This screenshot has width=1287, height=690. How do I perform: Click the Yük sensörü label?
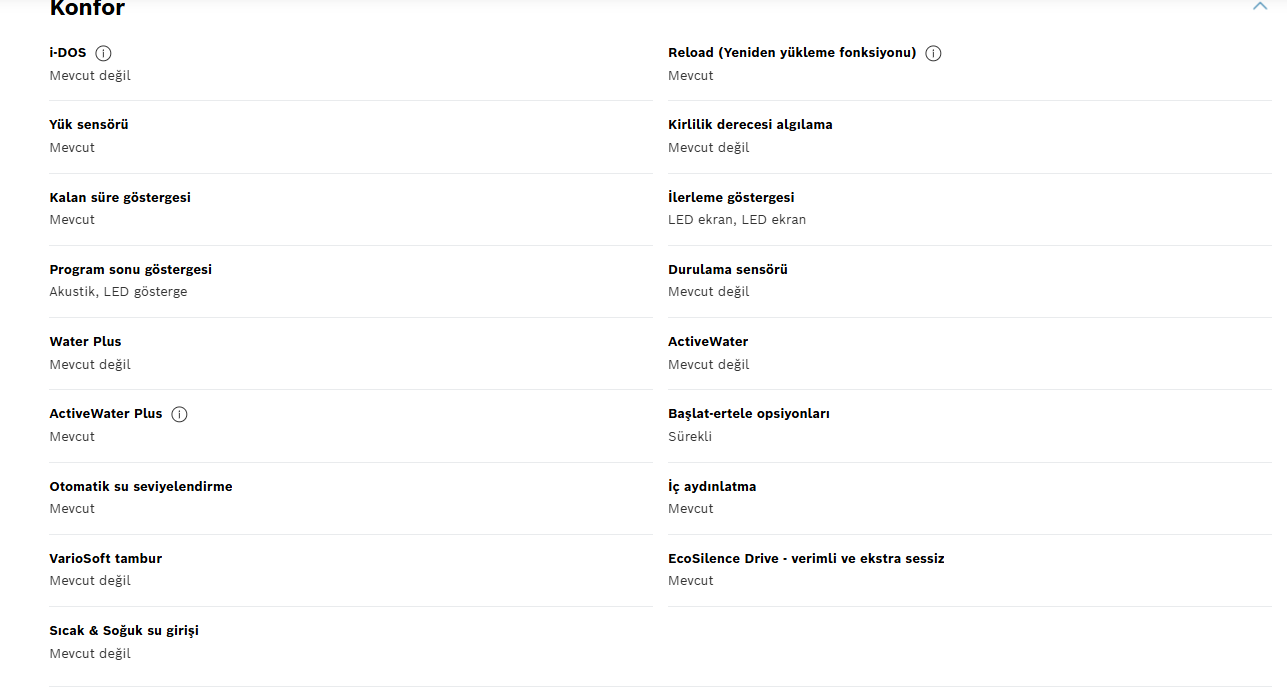pyautogui.click(x=89, y=125)
